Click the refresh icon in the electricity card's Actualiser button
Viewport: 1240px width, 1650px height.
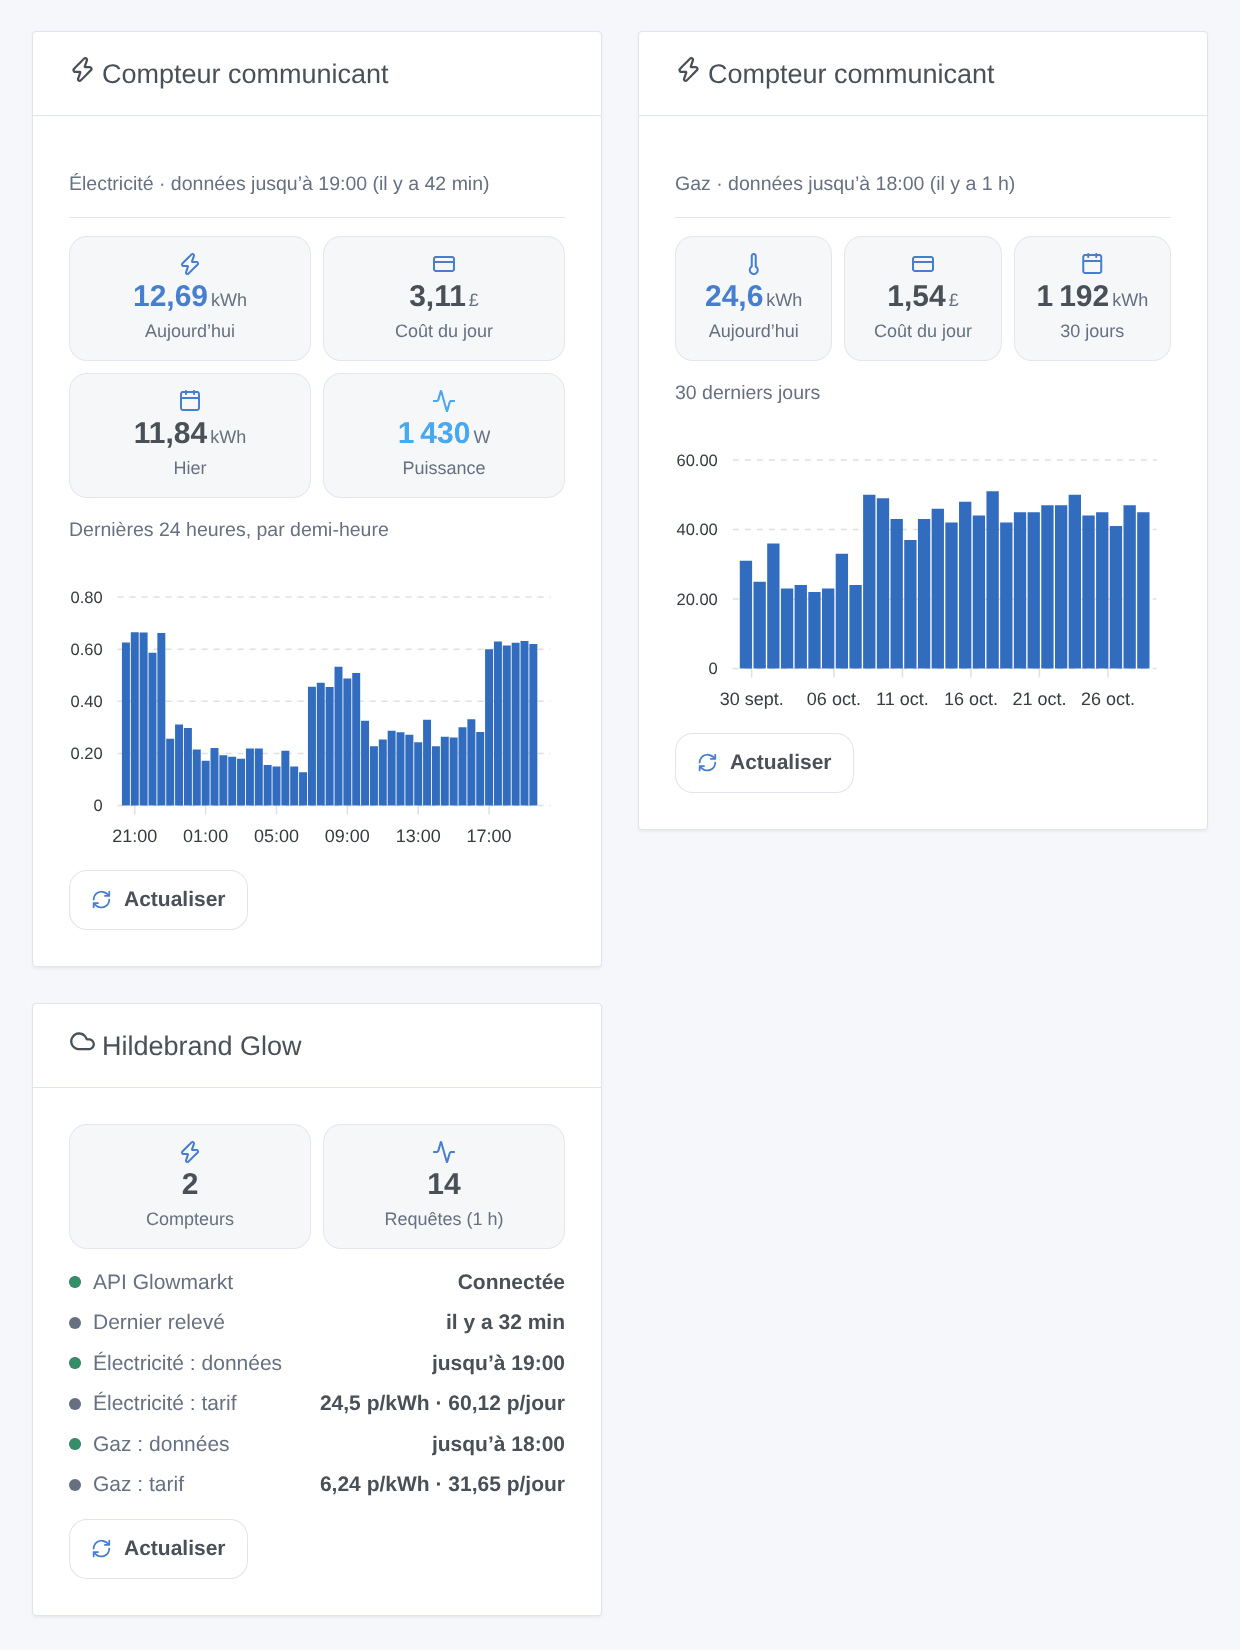point(102,900)
